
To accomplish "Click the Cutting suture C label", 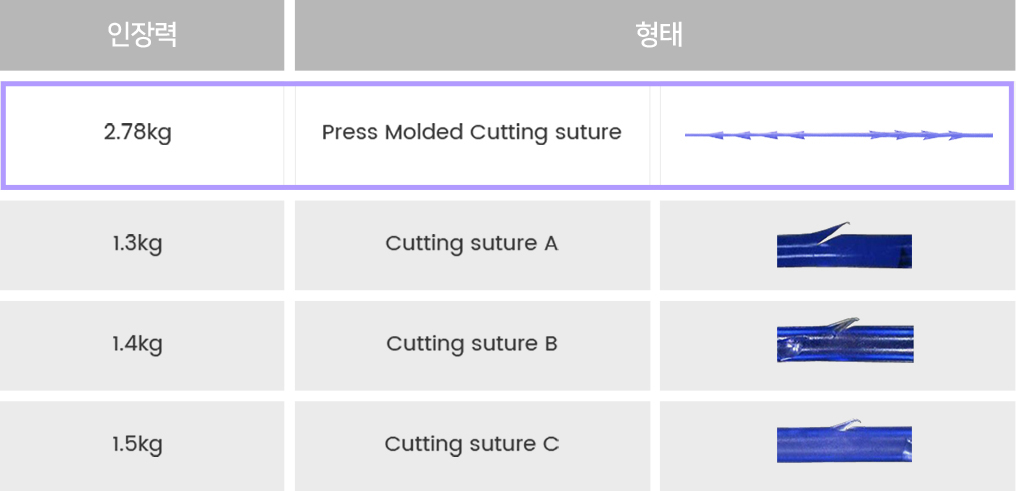I will (472, 444).
